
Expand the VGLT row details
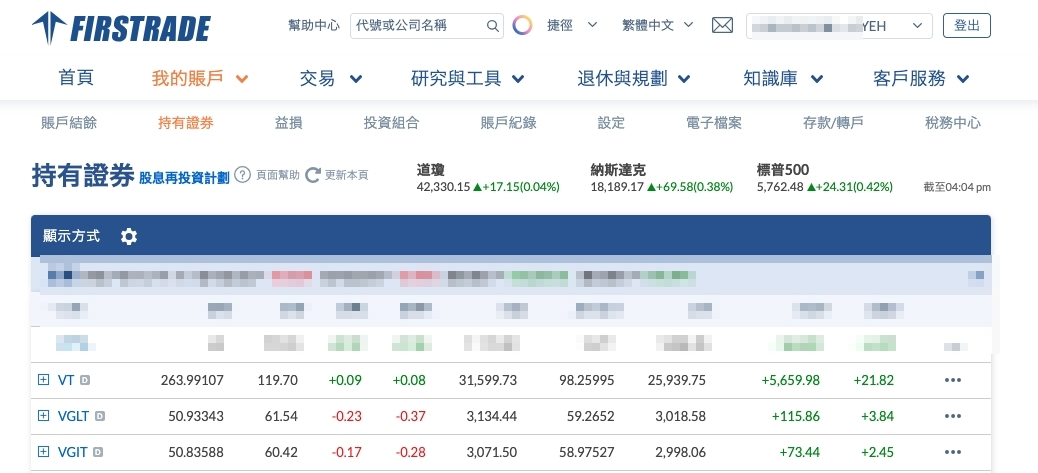44,415
